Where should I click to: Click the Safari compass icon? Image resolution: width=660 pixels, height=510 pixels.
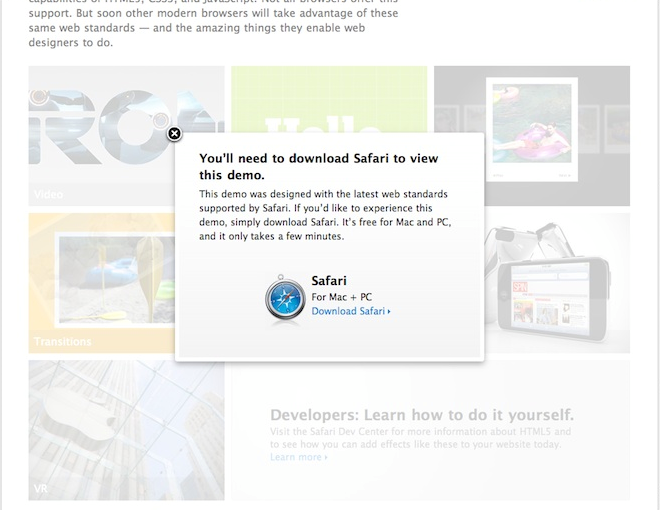[x=285, y=299]
